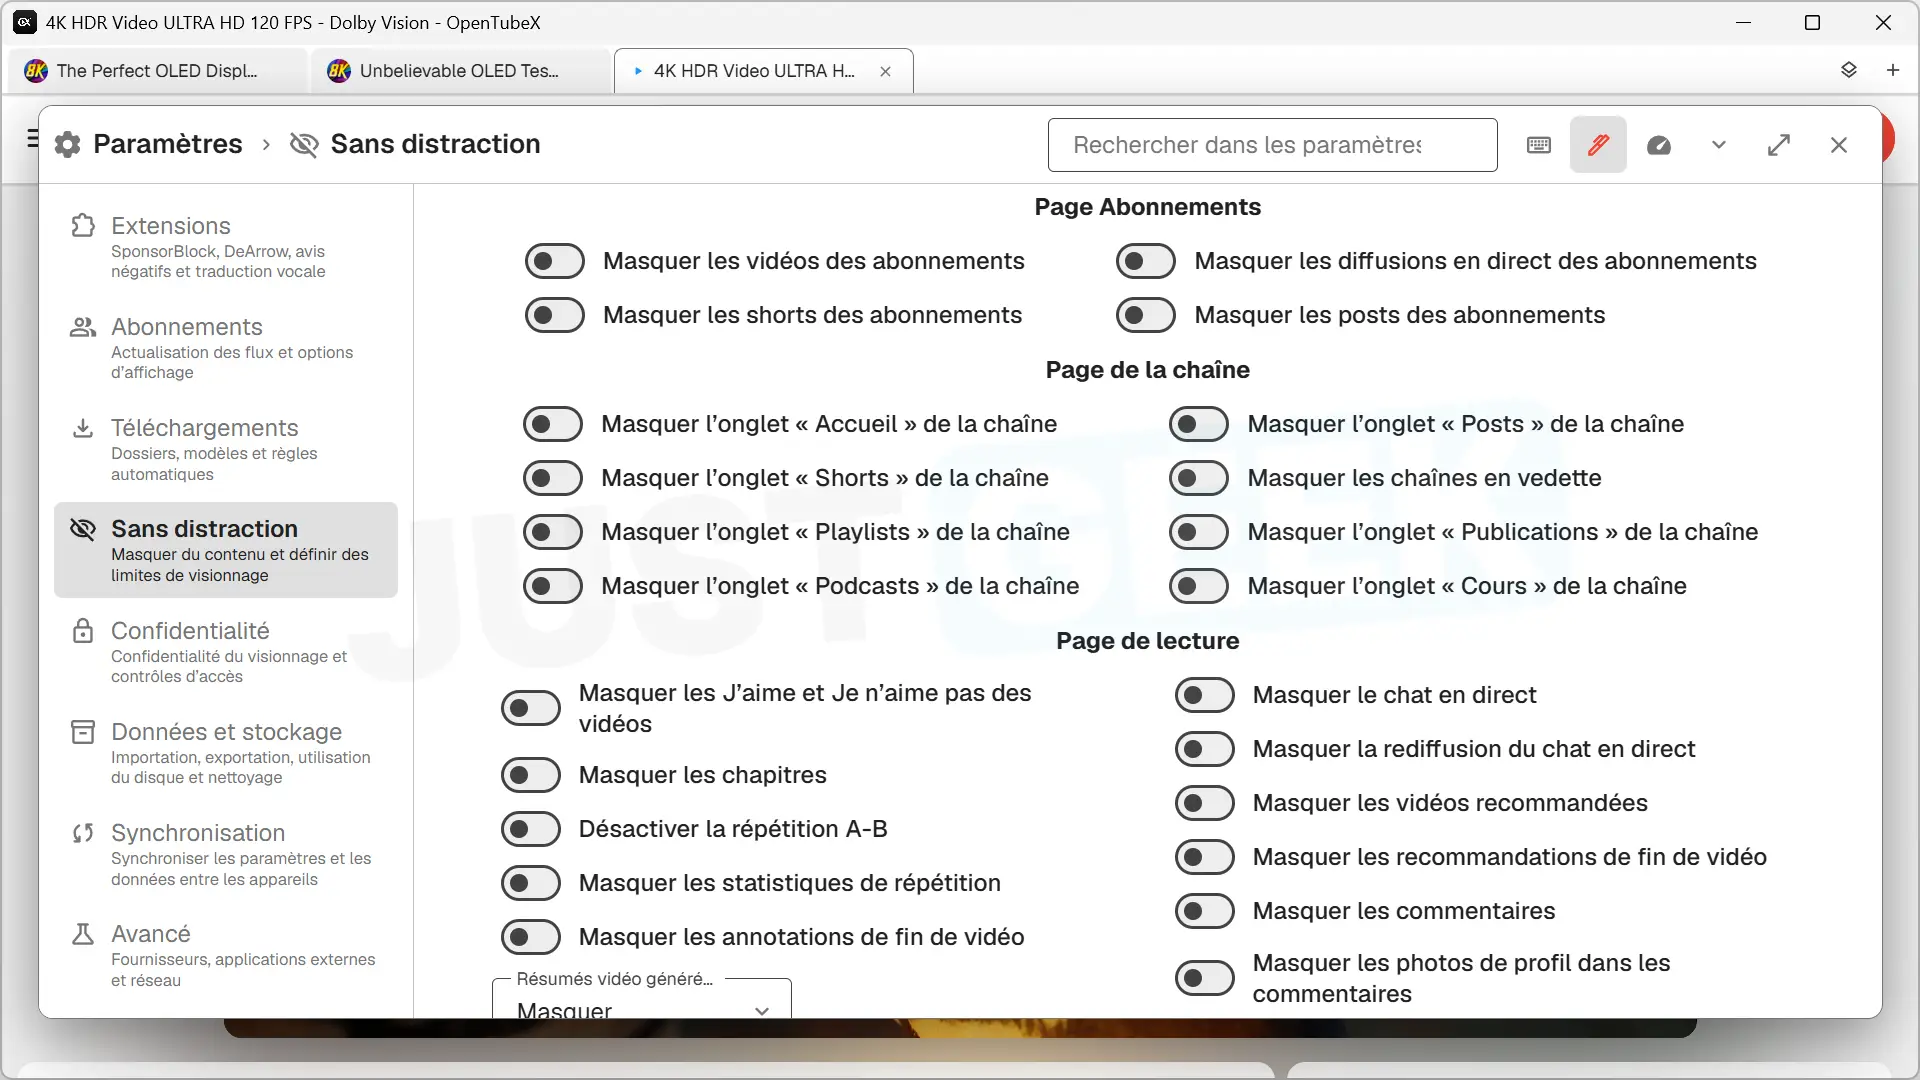Click the Avancé flask icon
The height and width of the screenshot is (1080, 1920).
pos(83,934)
